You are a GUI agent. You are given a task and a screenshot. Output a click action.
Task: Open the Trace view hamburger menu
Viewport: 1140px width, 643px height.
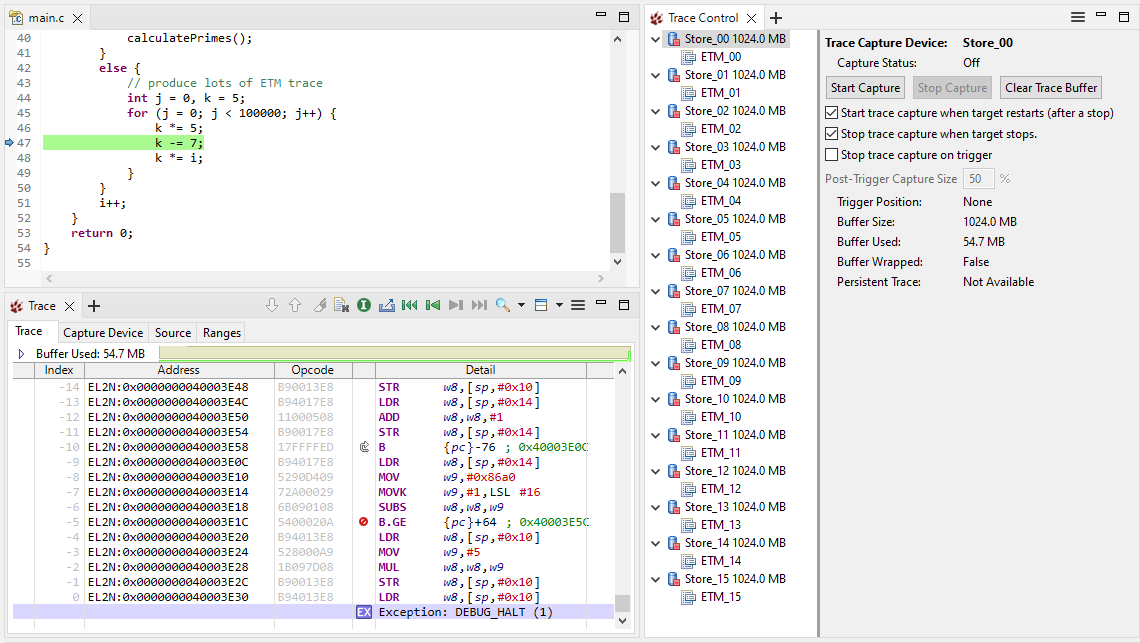tap(578, 305)
